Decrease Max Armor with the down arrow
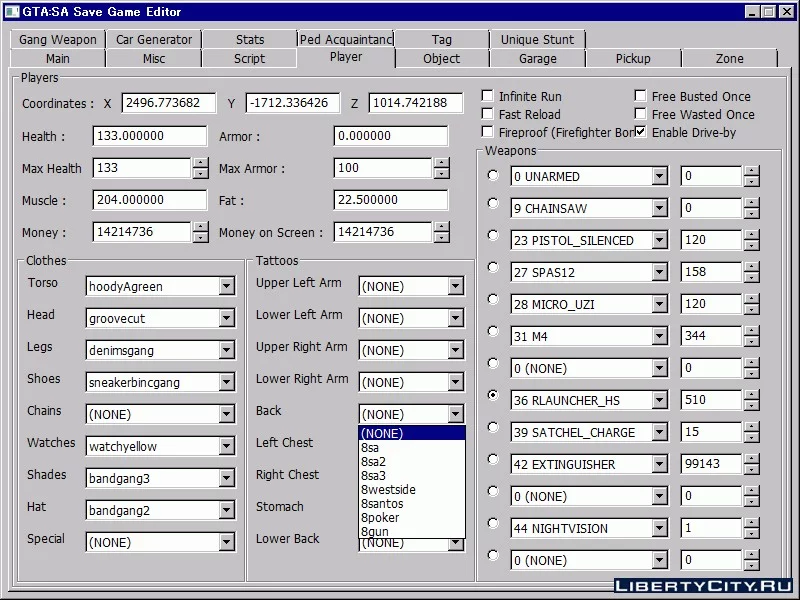 441,173
